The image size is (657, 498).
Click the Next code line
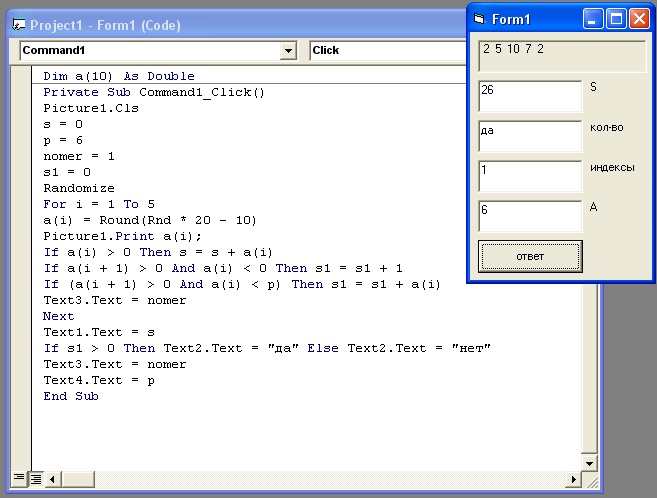coord(59,316)
